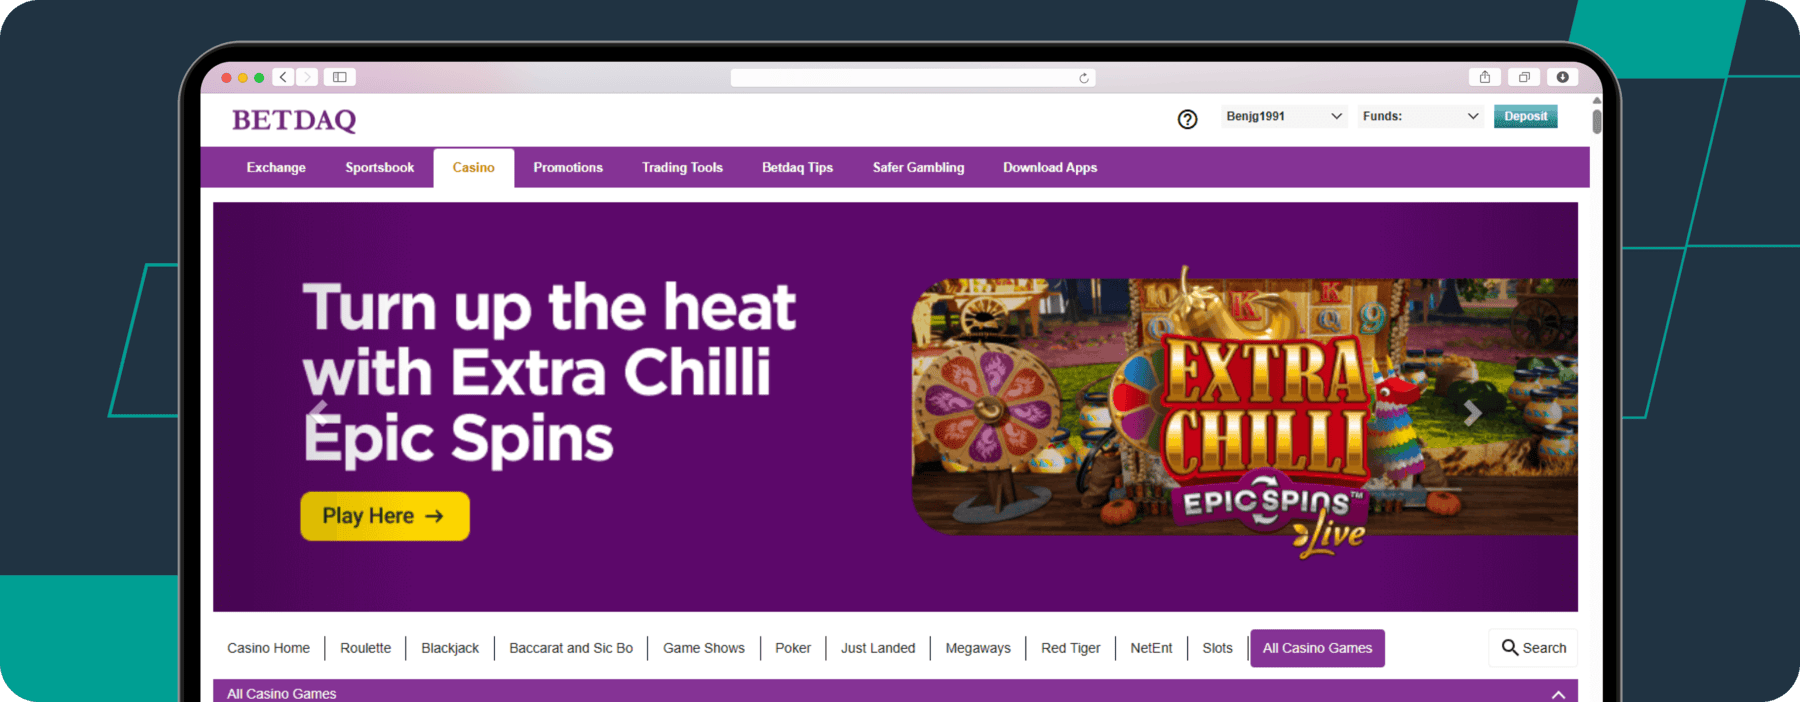This screenshot has height=702, width=1800.
Task: Select Baccarat and Sic Bo category
Action: click(x=571, y=648)
